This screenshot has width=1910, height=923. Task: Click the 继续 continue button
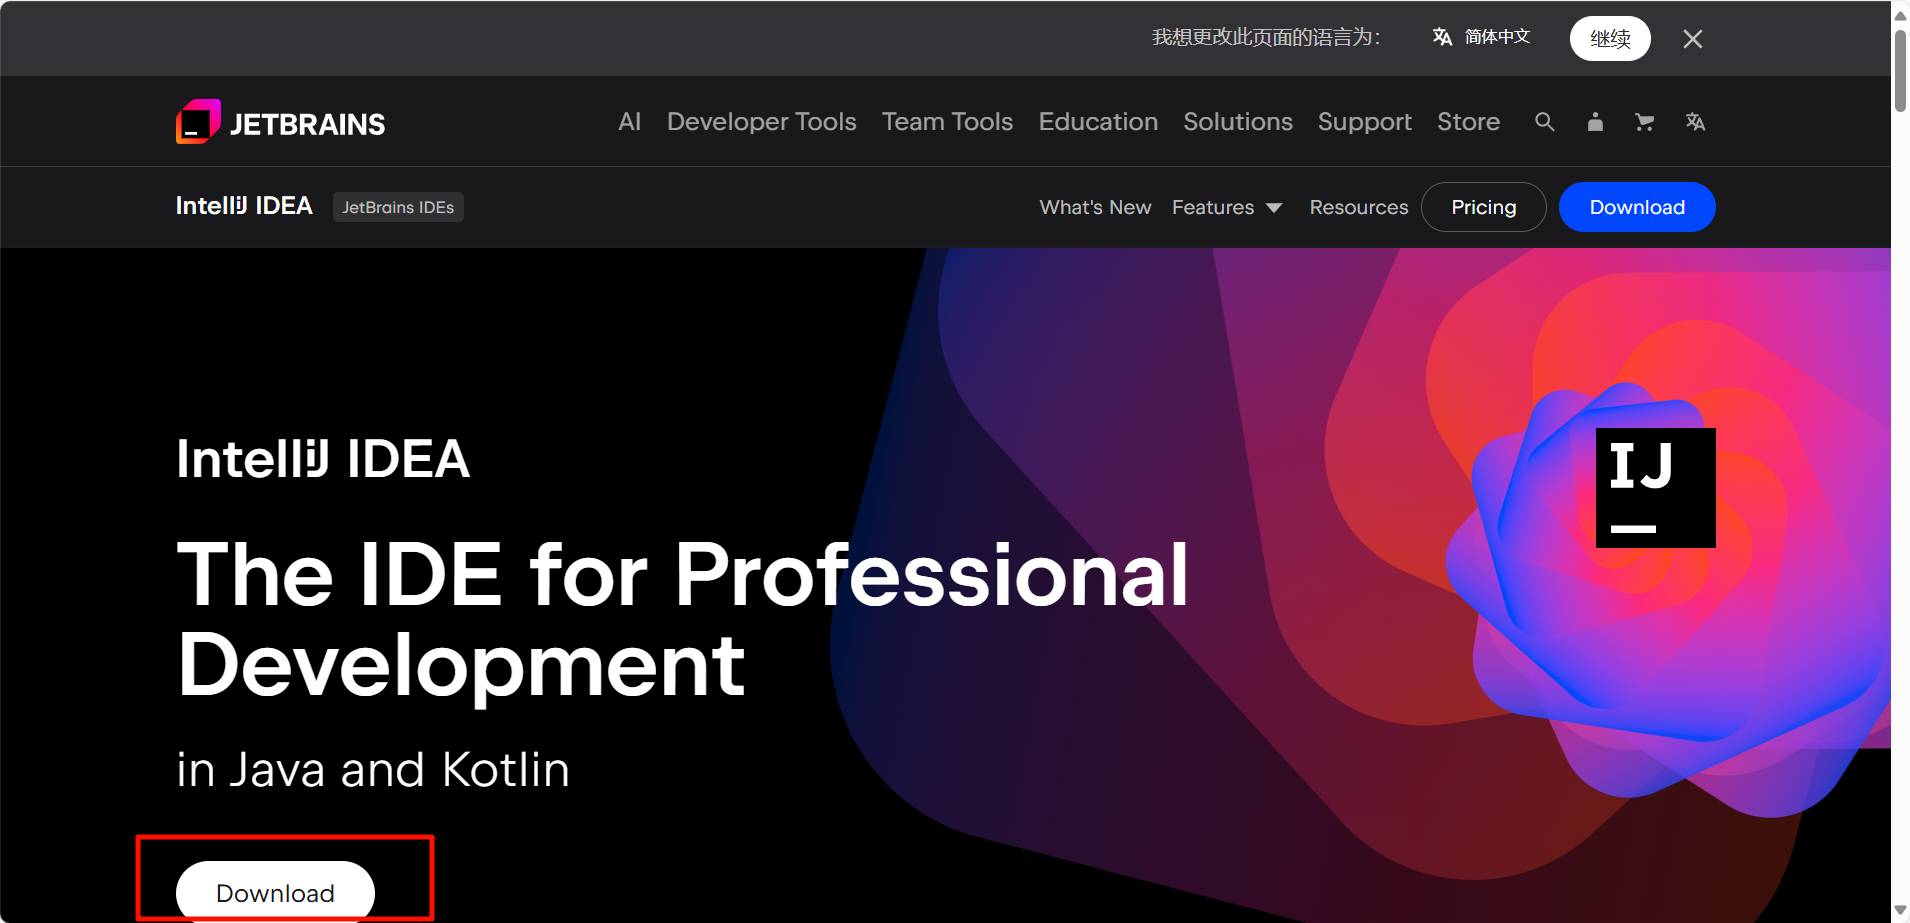1610,39
